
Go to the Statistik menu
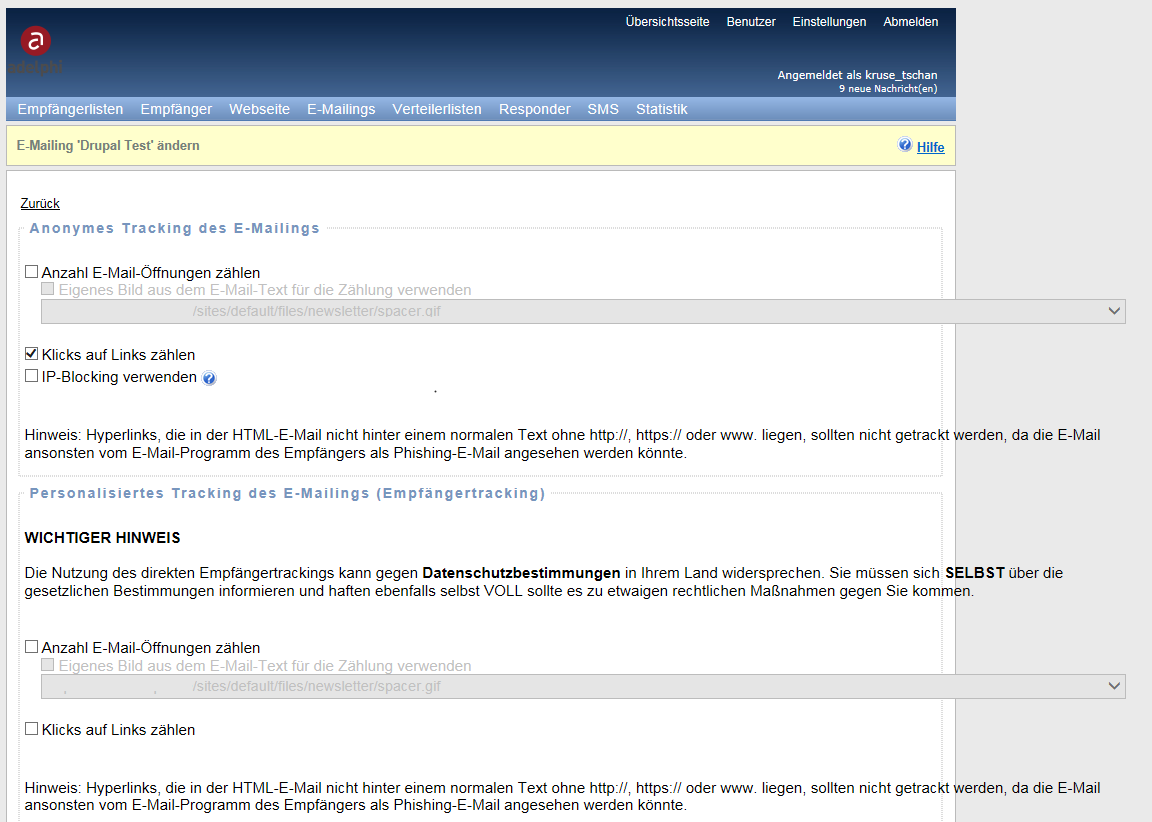[662, 109]
